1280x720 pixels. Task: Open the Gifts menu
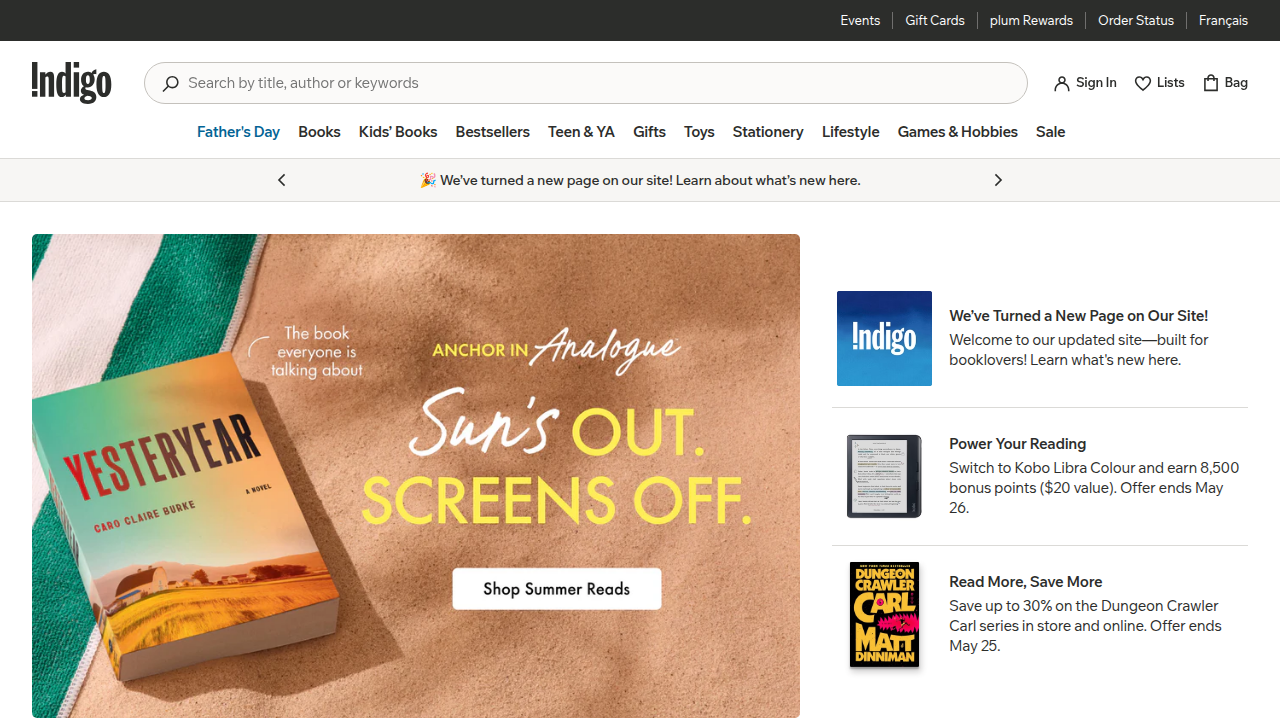tap(649, 132)
